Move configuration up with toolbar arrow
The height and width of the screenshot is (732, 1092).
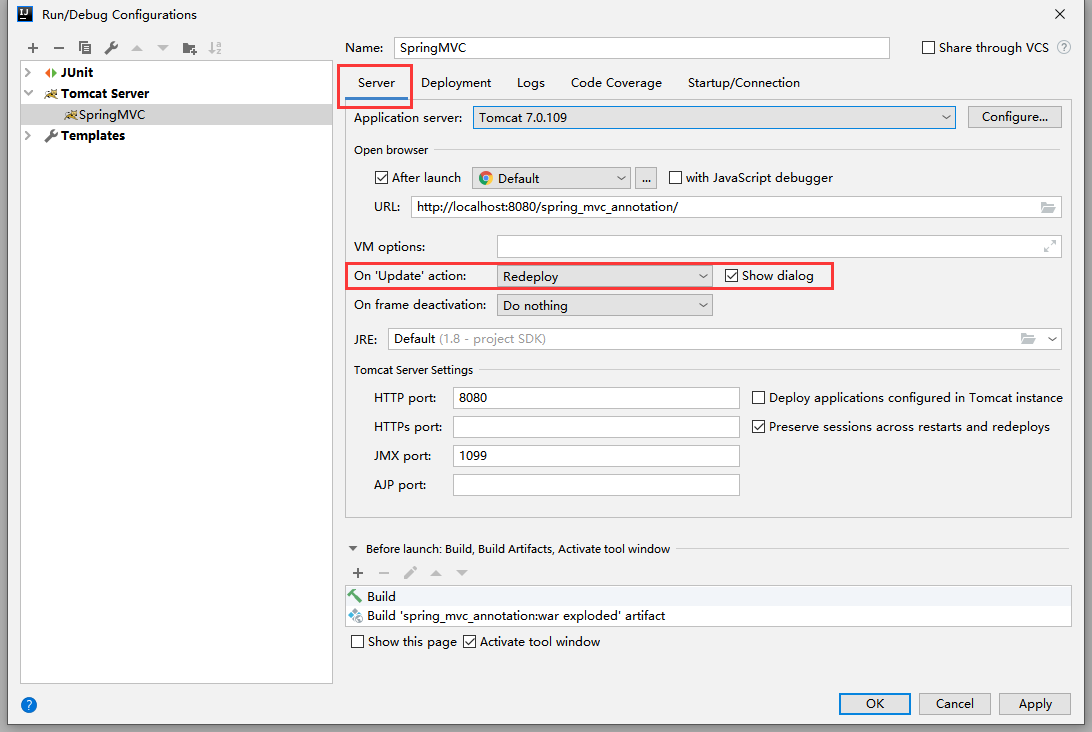tap(136, 48)
